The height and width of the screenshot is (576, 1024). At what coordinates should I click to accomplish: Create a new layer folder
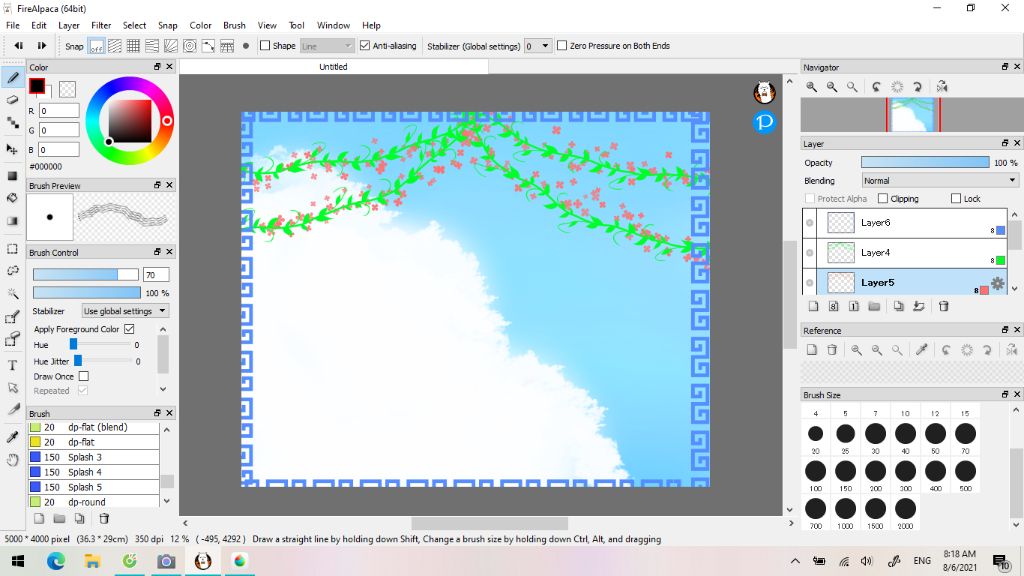(874, 306)
